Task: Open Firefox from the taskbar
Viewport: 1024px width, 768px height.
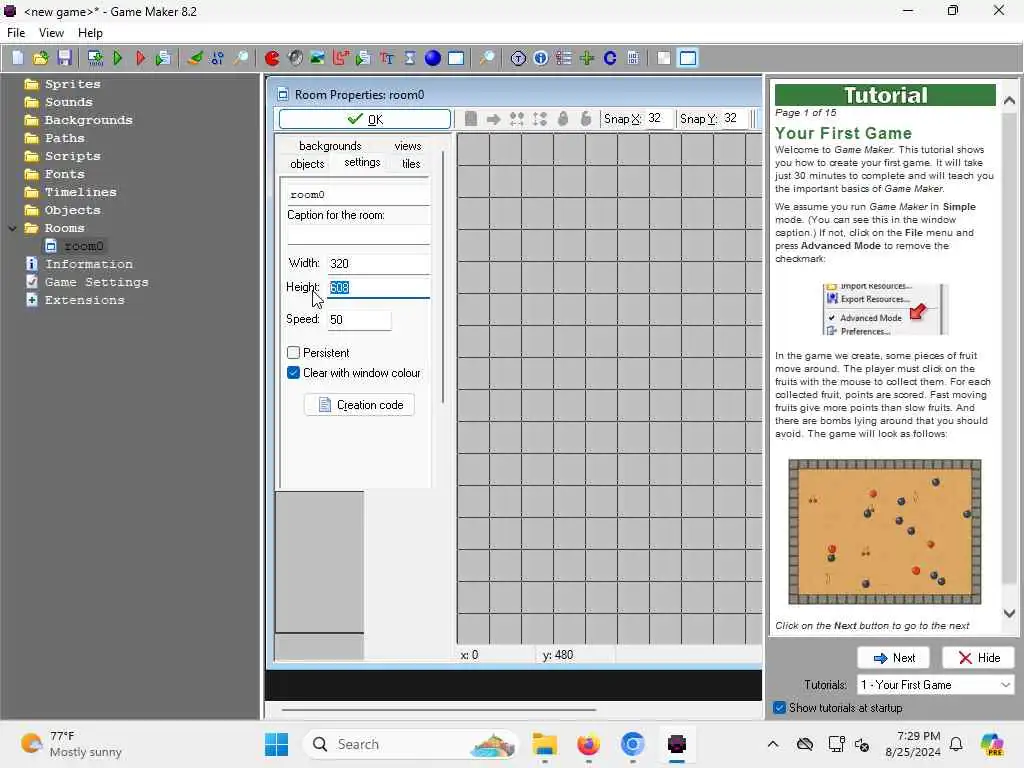Action: pyautogui.click(x=588, y=744)
